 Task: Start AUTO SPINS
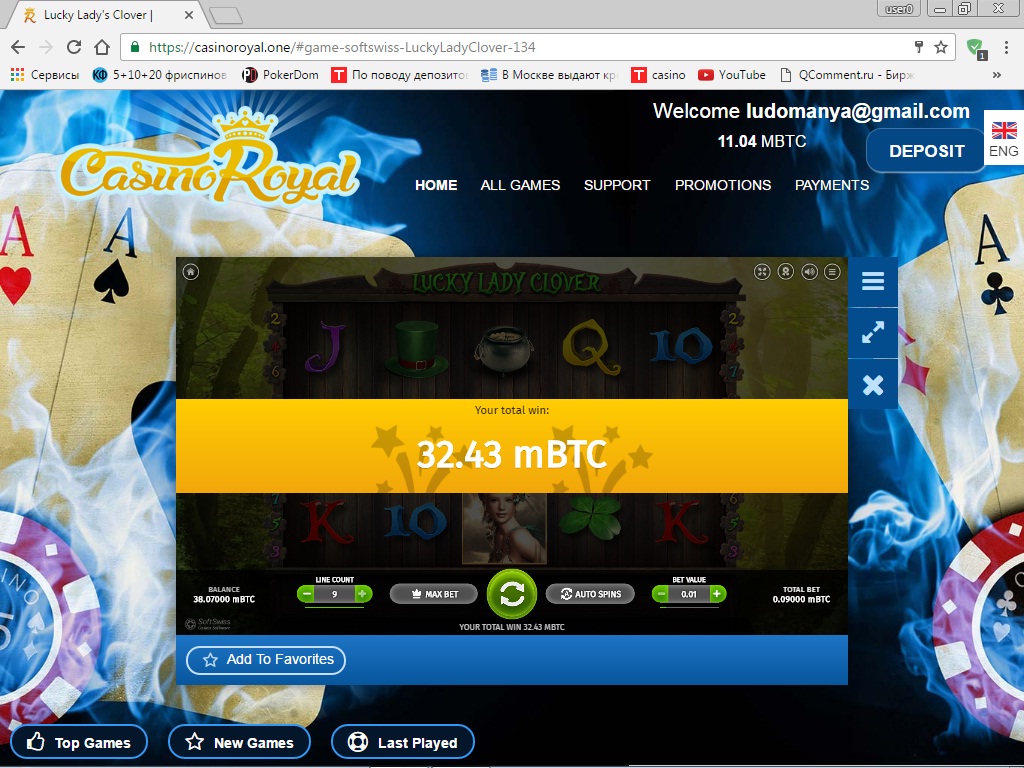click(590, 594)
